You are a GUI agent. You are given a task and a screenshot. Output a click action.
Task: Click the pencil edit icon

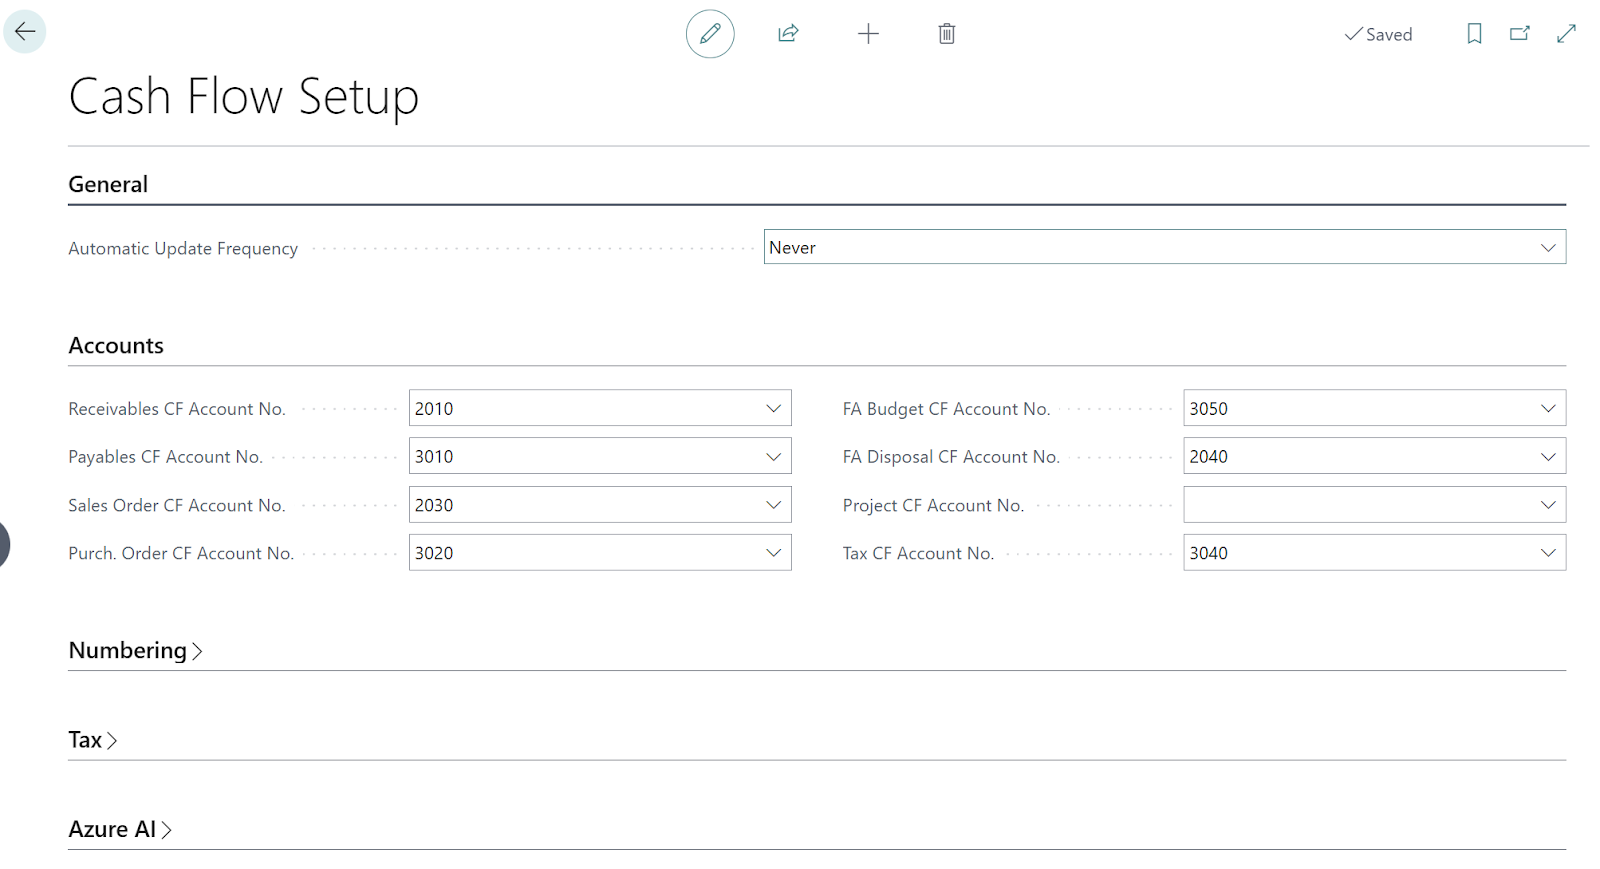(x=710, y=34)
